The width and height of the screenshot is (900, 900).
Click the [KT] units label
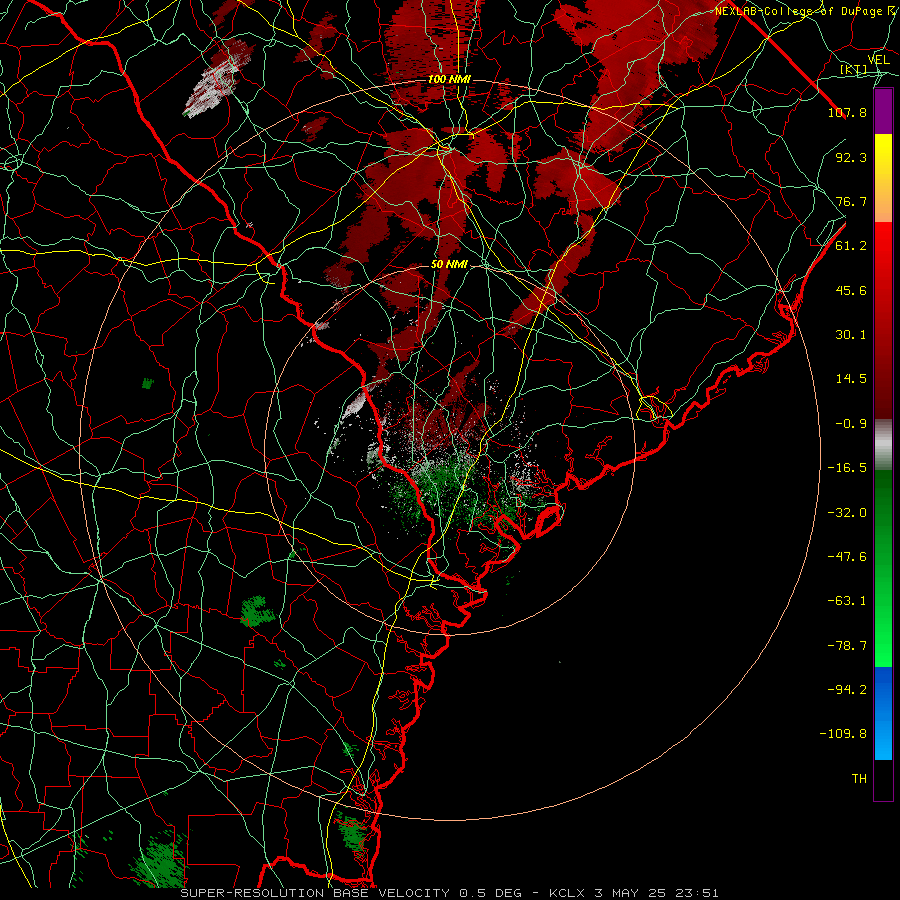[854, 69]
